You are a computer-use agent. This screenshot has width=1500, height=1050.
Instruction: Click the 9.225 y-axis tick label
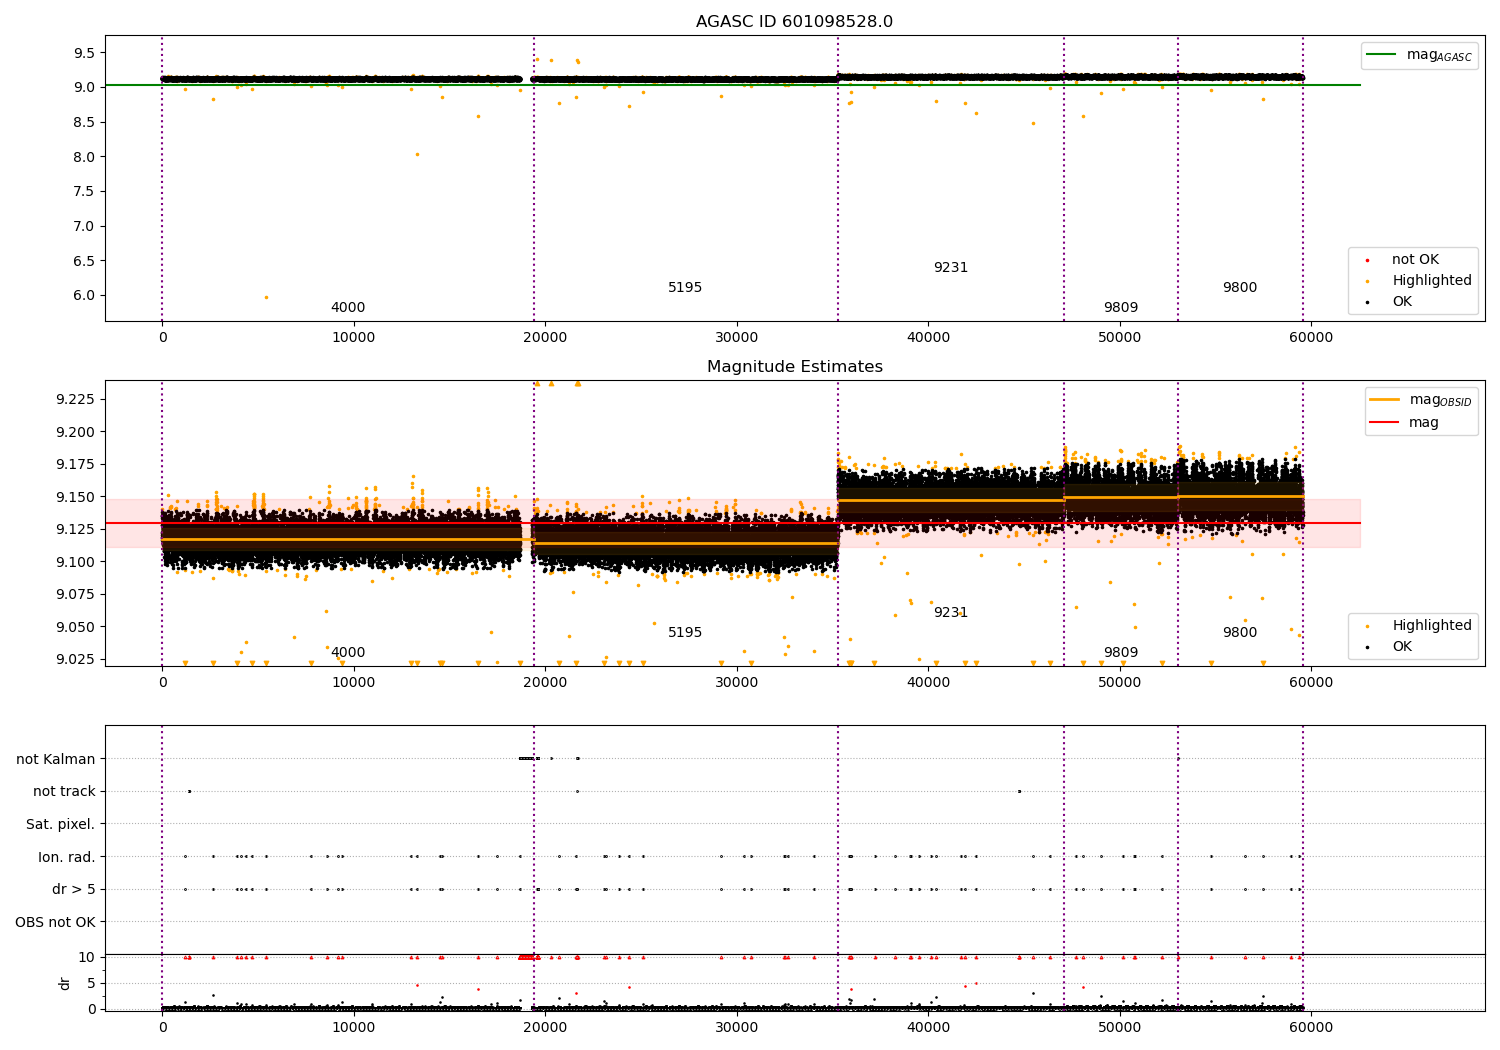(x=76, y=400)
